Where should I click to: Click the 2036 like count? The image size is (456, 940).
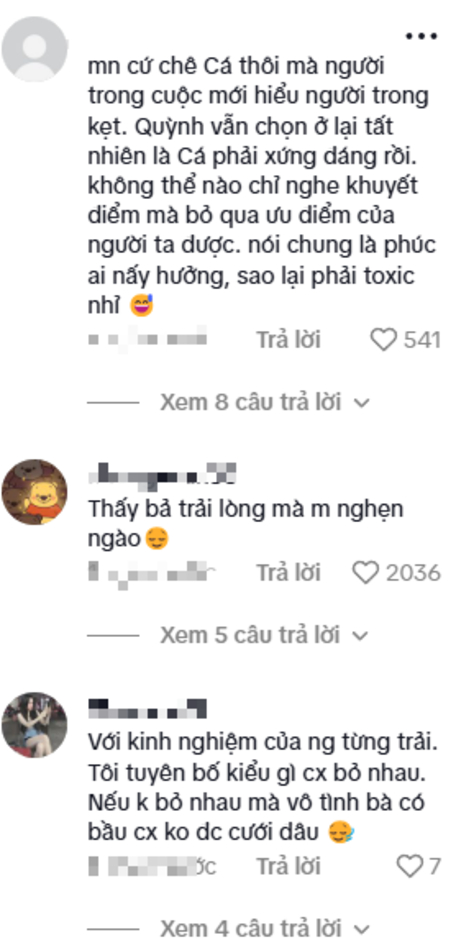[x=413, y=573]
